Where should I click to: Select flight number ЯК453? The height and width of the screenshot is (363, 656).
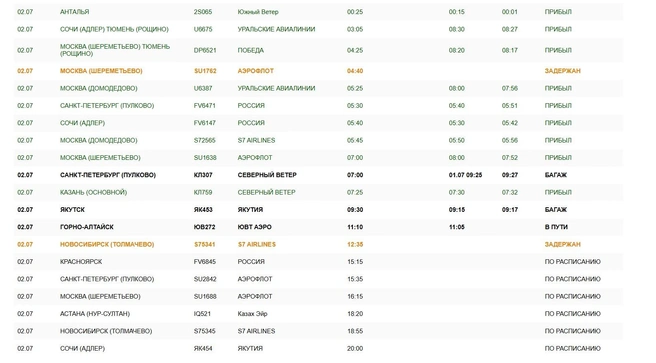(x=203, y=210)
